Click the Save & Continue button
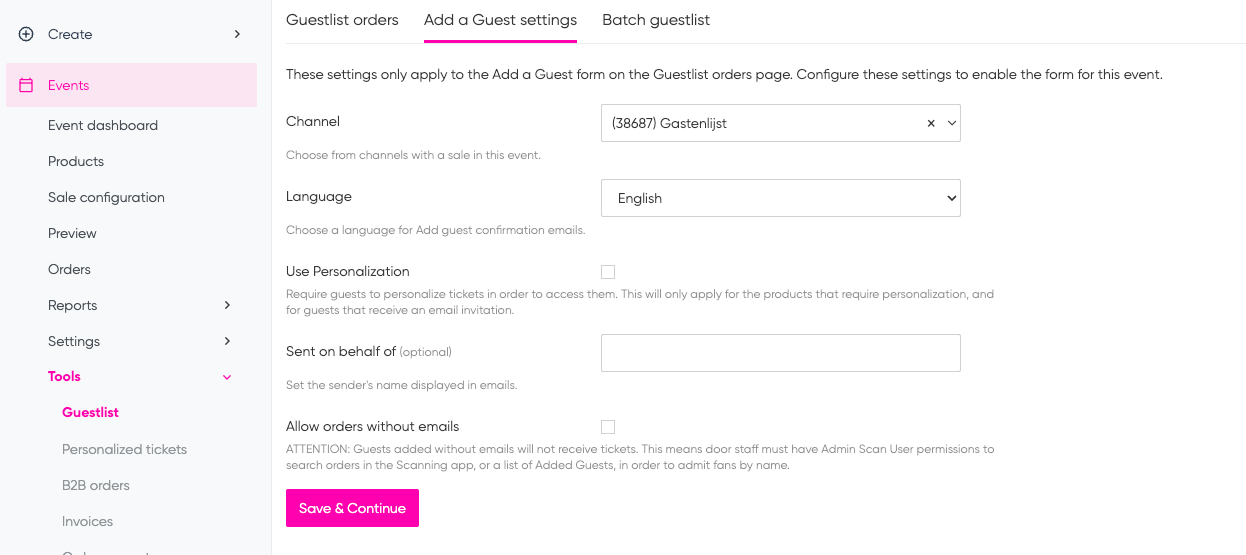 [x=352, y=508]
